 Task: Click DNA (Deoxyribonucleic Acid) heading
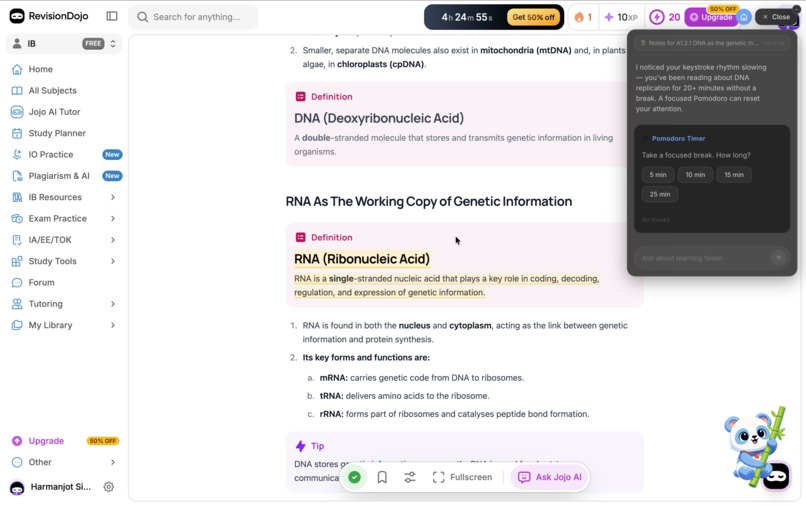(379, 118)
